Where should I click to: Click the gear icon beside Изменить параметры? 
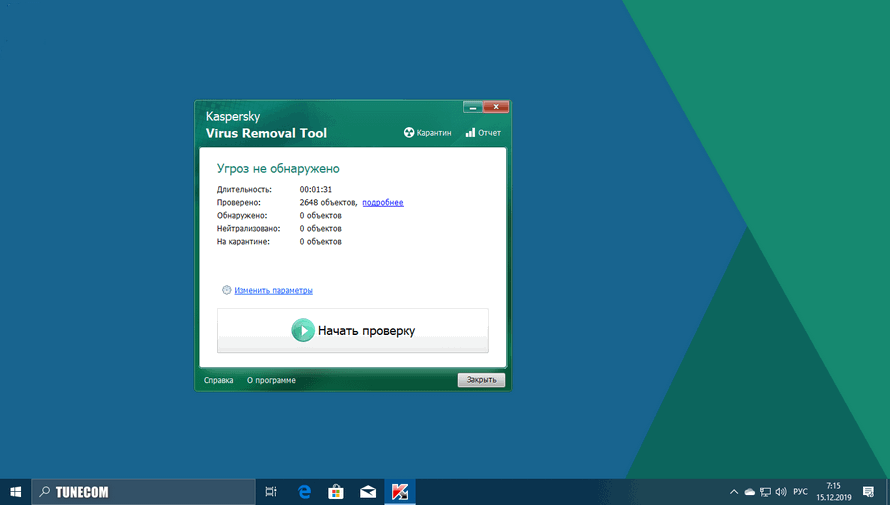(227, 291)
